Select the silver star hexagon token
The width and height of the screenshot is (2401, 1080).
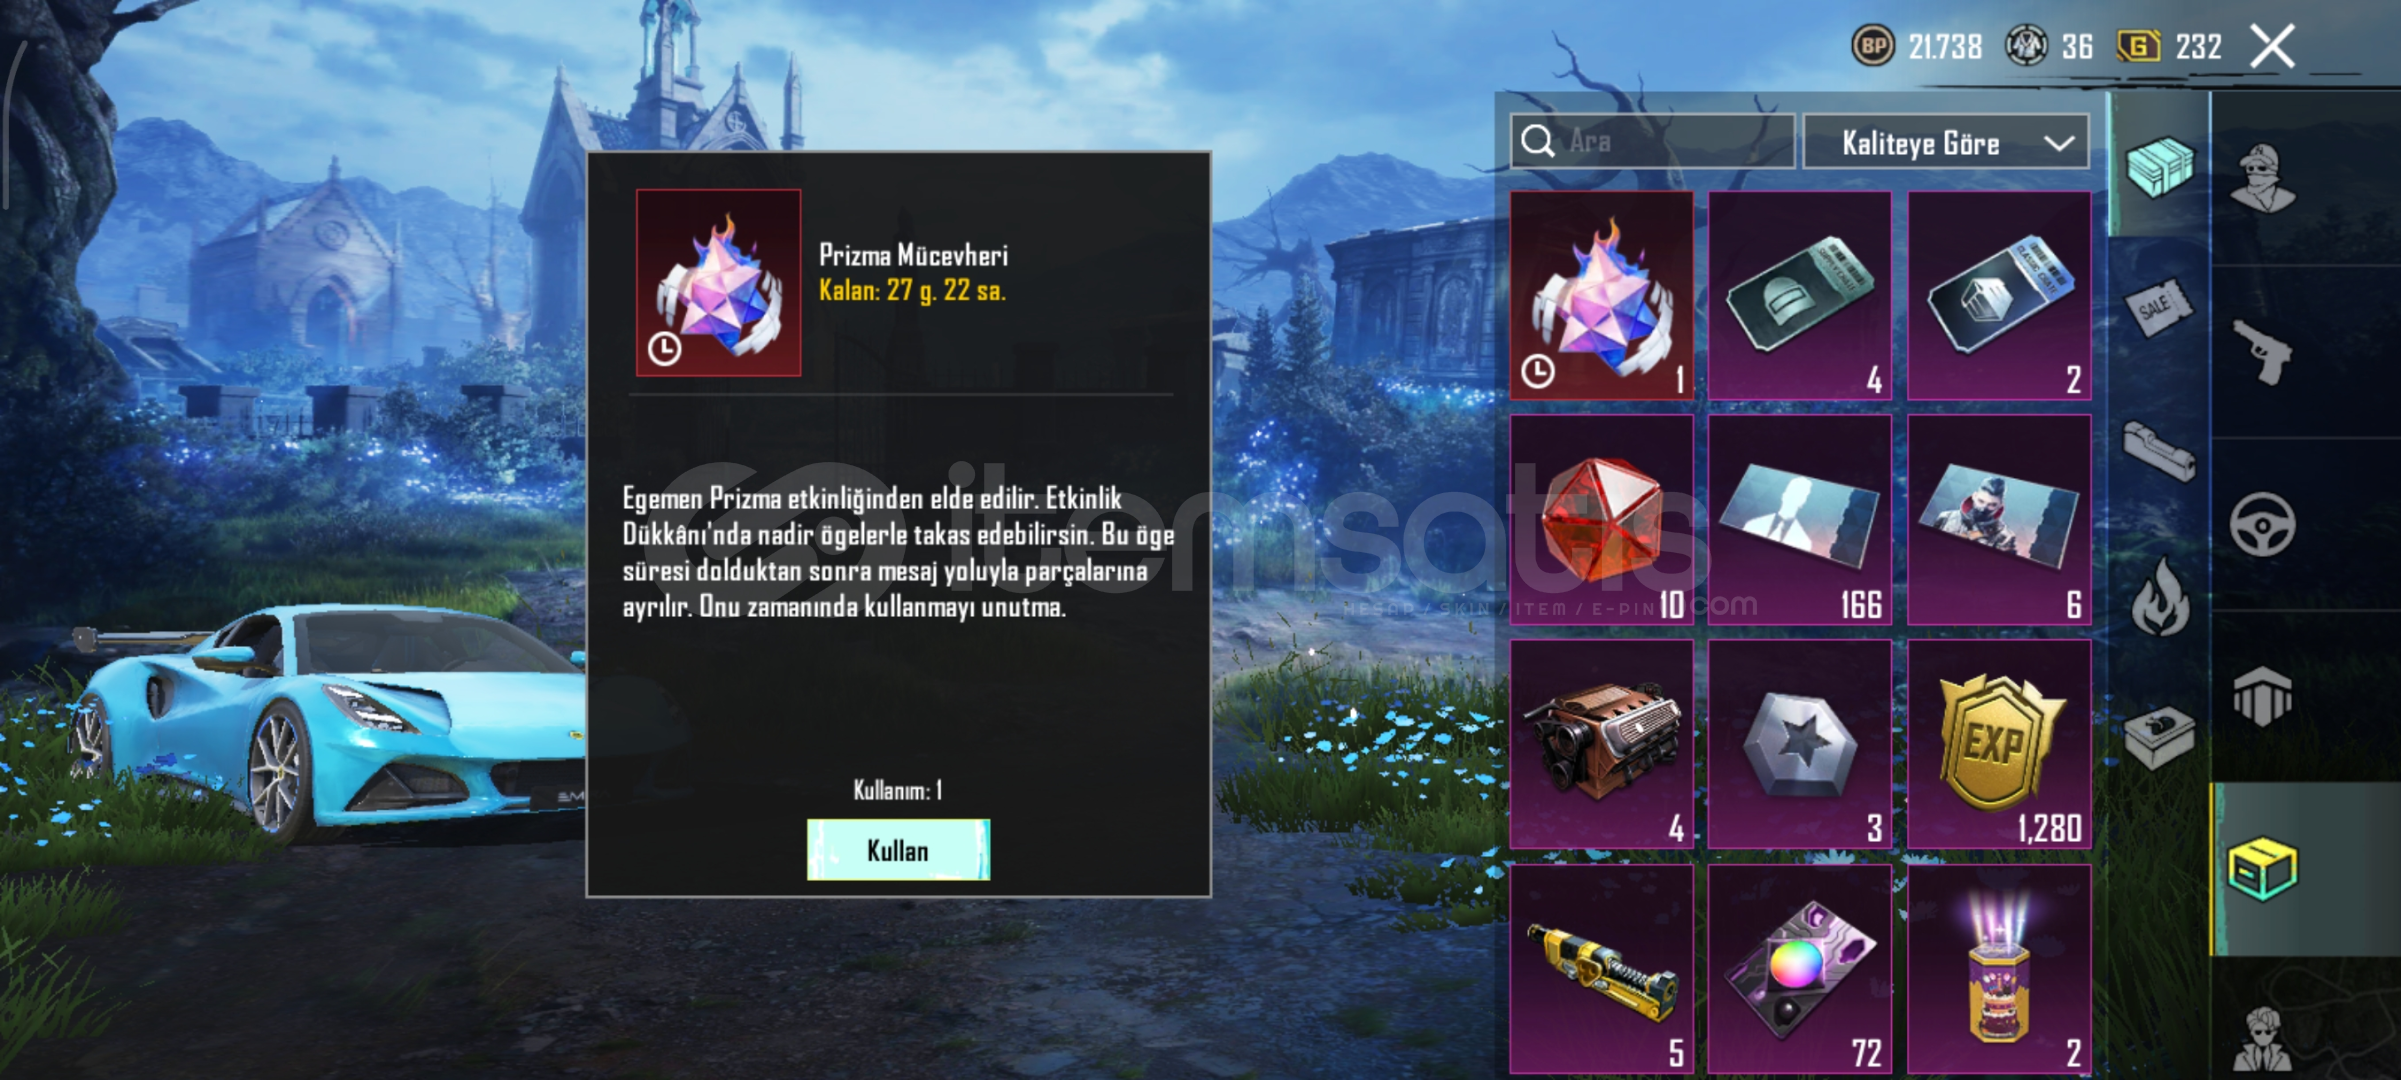point(1800,744)
